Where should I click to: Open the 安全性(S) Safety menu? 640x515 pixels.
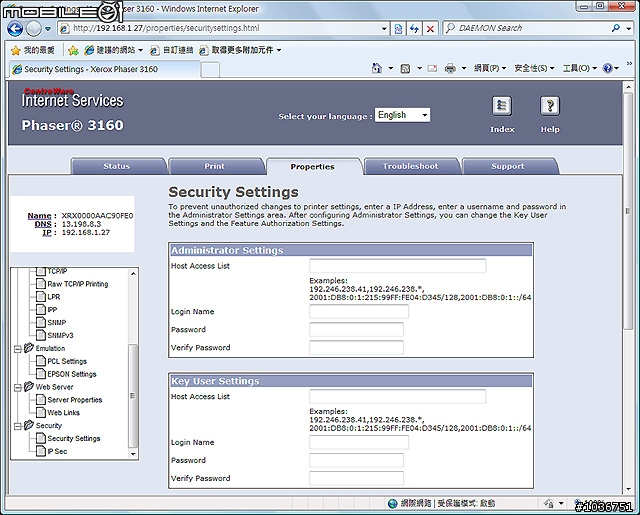534,68
